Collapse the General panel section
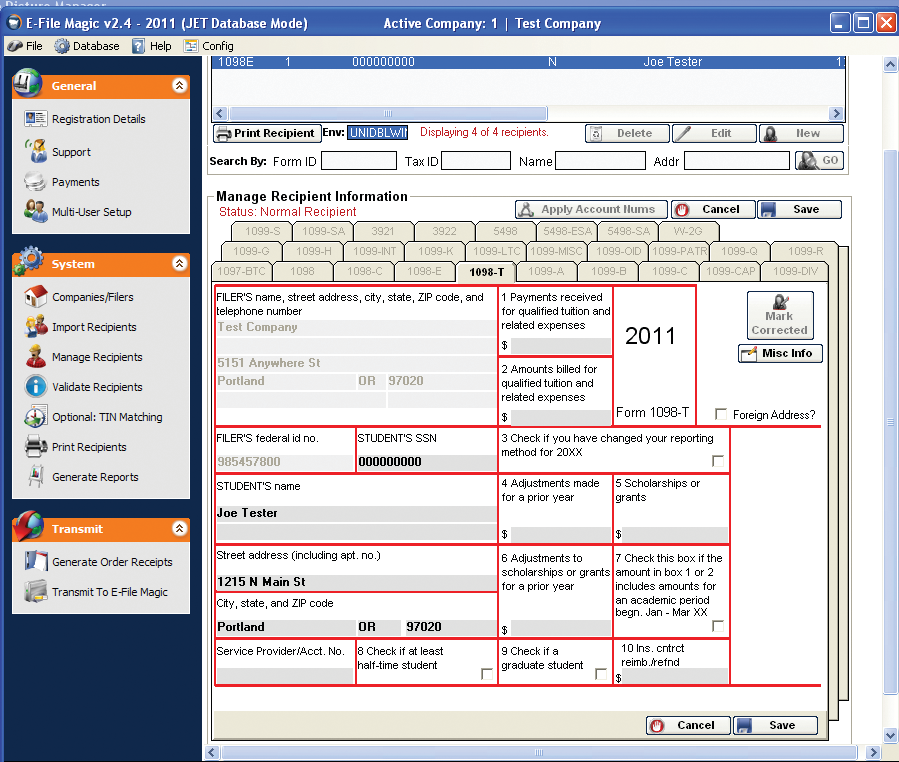Screen dimensions: 899x762 pyautogui.click(x=179, y=86)
